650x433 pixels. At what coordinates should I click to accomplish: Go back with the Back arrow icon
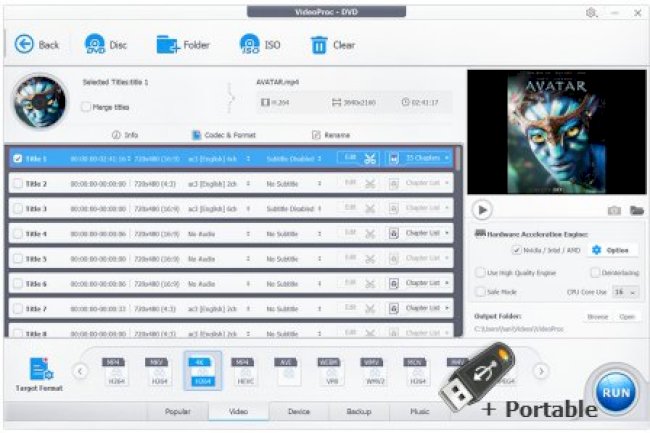[x=24, y=44]
